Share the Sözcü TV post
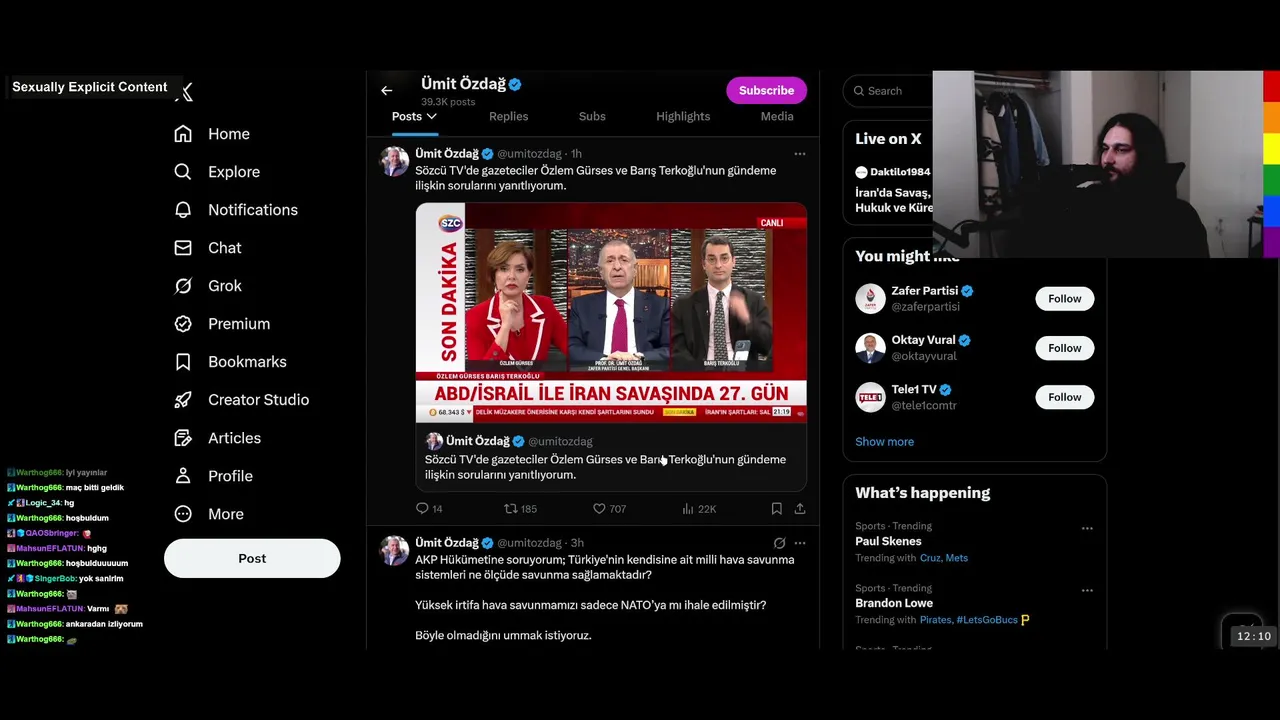The width and height of the screenshot is (1280, 720). pyautogui.click(x=800, y=509)
